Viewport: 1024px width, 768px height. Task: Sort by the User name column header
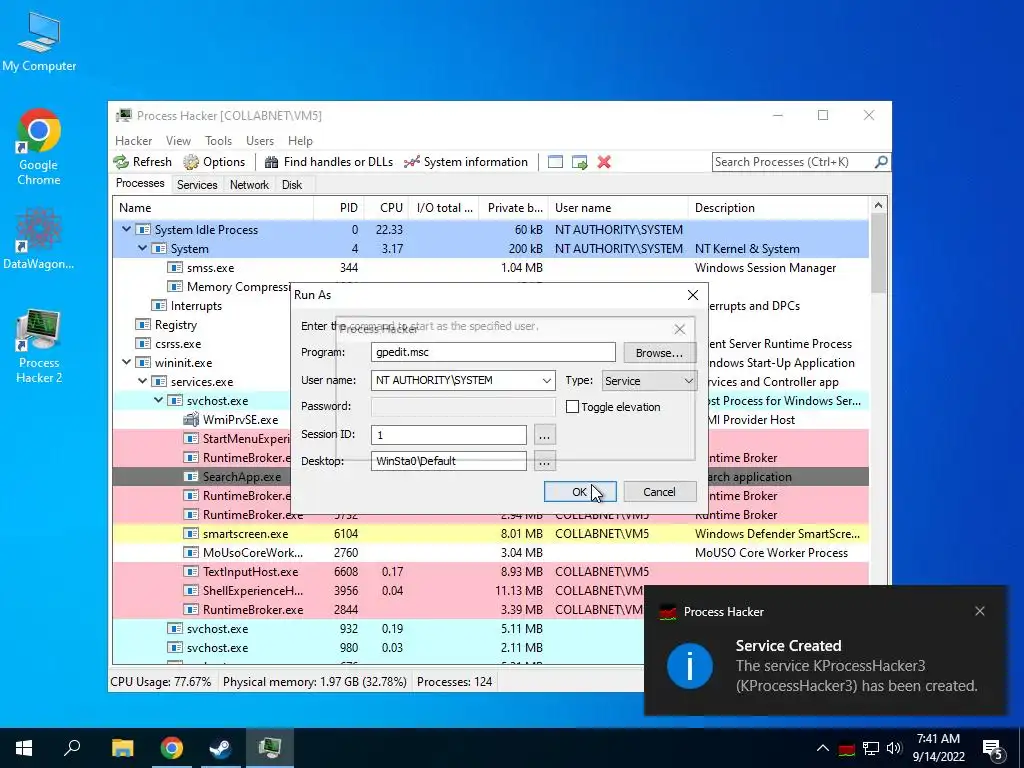click(x=618, y=208)
